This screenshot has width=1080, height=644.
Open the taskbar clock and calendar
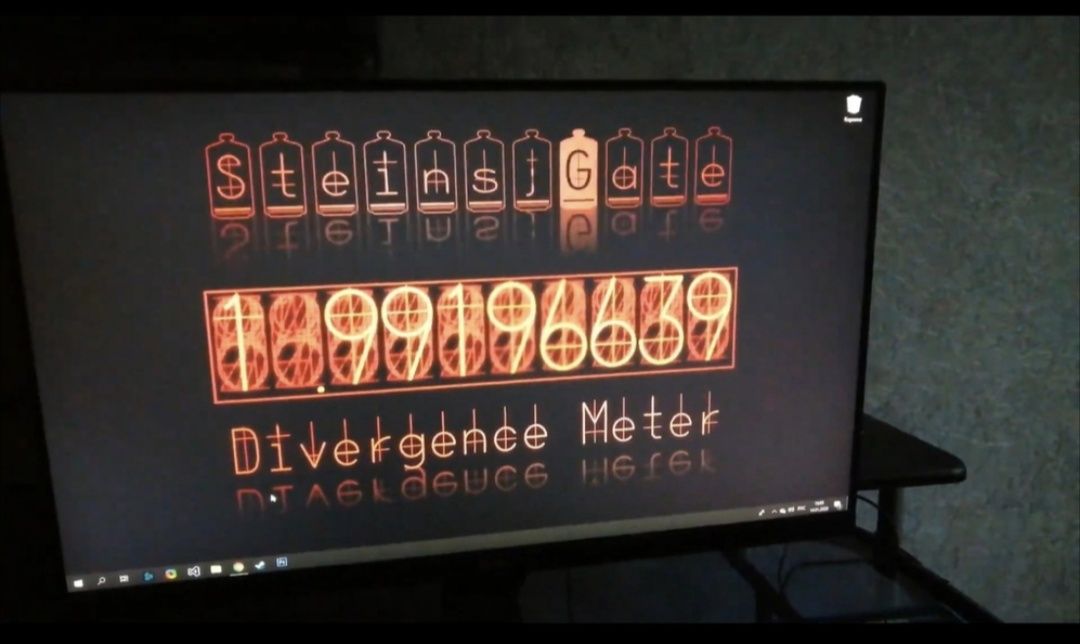click(x=820, y=506)
